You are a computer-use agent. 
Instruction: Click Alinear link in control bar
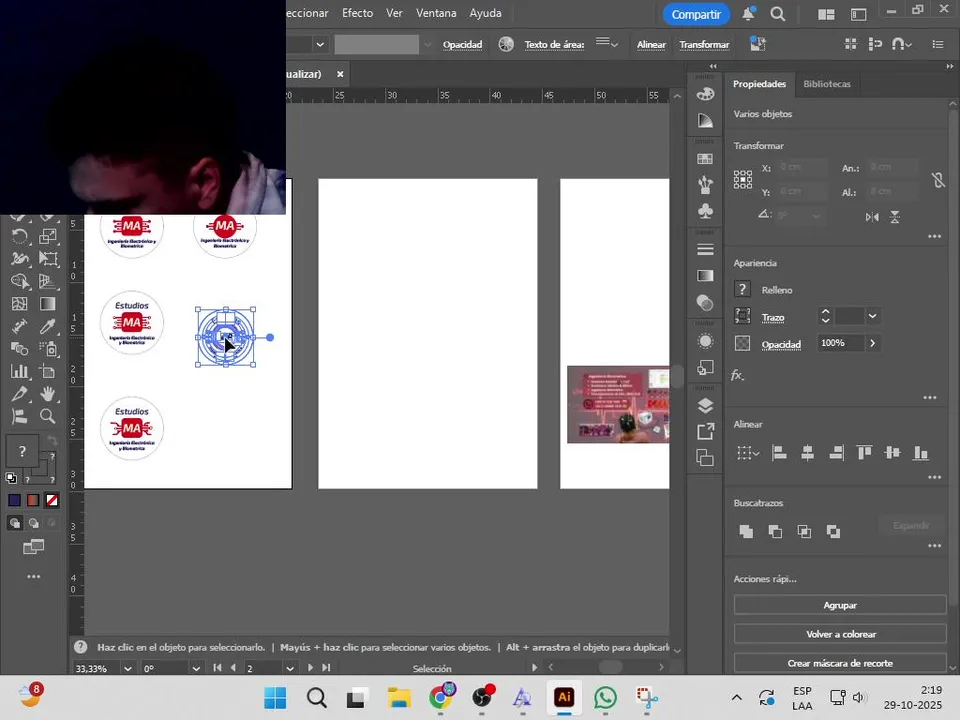tap(651, 45)
